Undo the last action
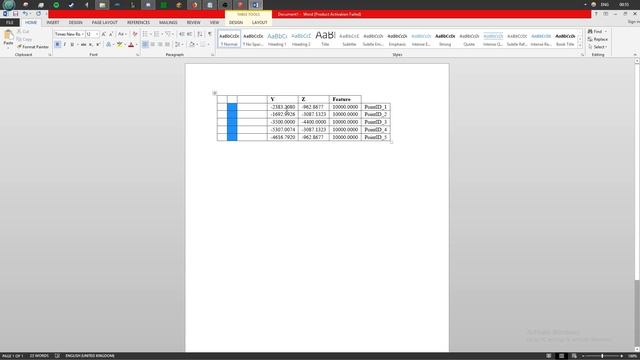 click(x=25, y=13)
